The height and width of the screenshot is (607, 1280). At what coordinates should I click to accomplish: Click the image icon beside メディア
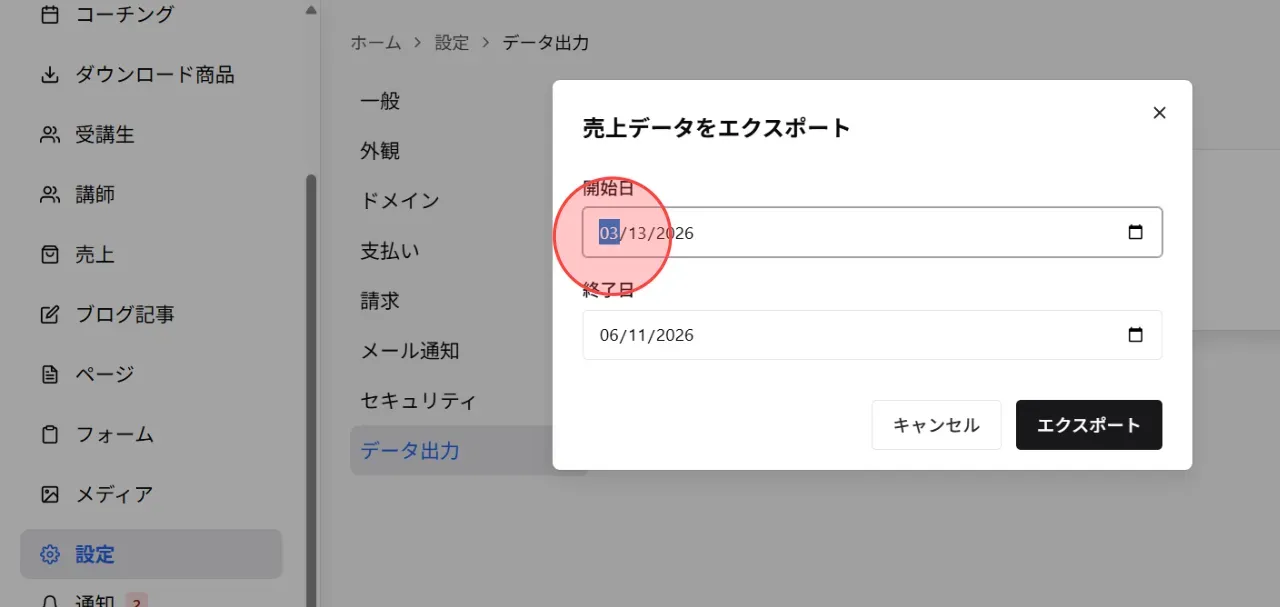tap(50, 495)
